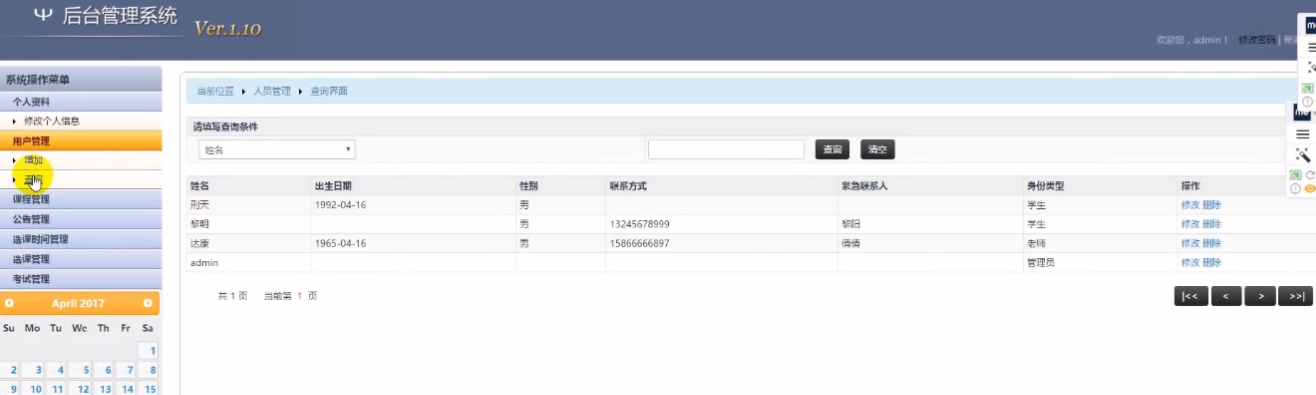Screen dimensions: 1316x395
Task: Click identity type 管理员
Action: tap(1041, 262)
